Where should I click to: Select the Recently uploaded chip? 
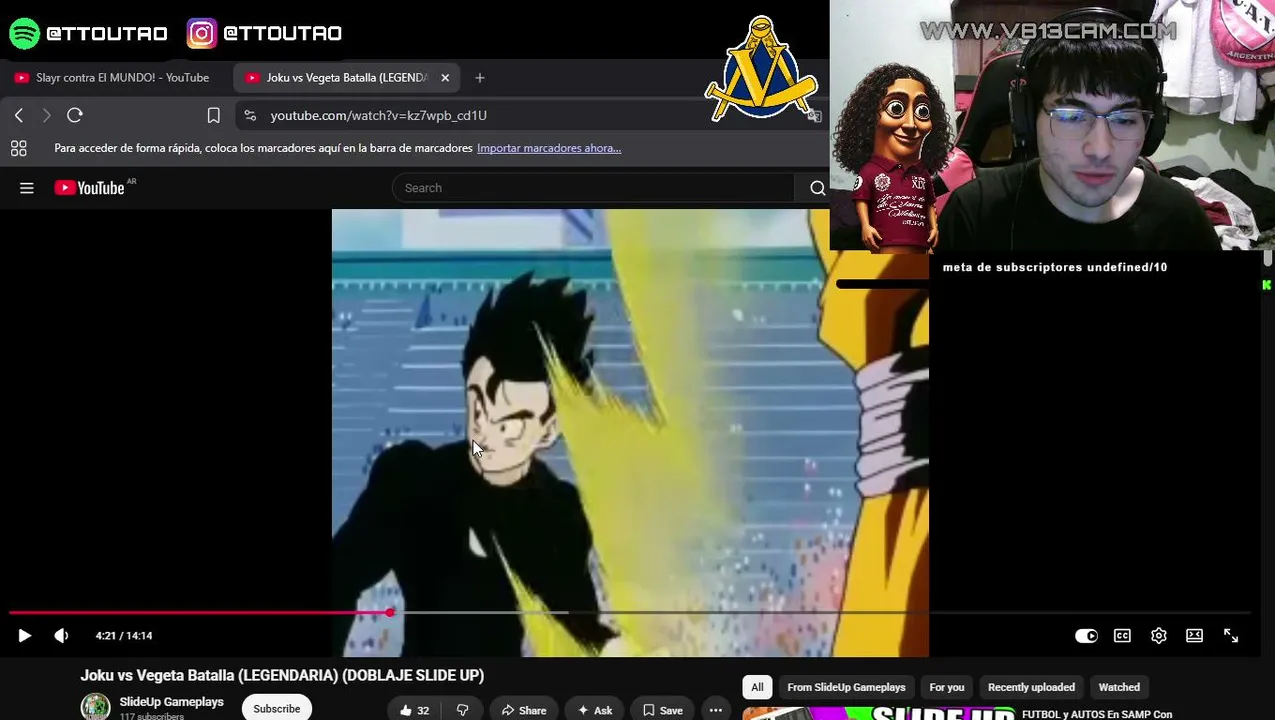[1031, 687]
